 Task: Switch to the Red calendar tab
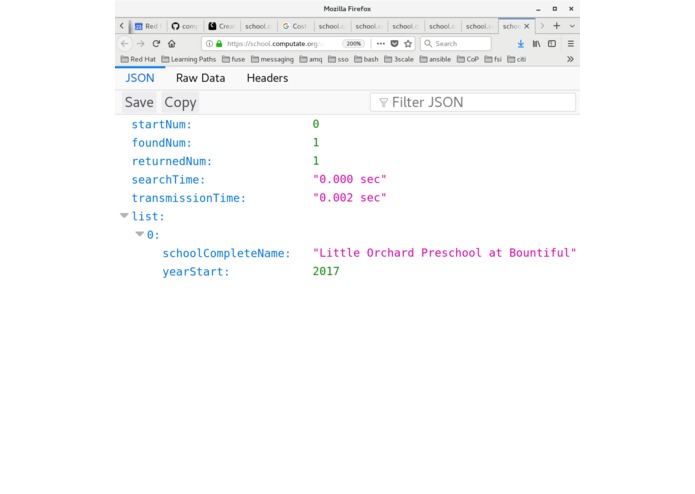(x=148, y=26)
